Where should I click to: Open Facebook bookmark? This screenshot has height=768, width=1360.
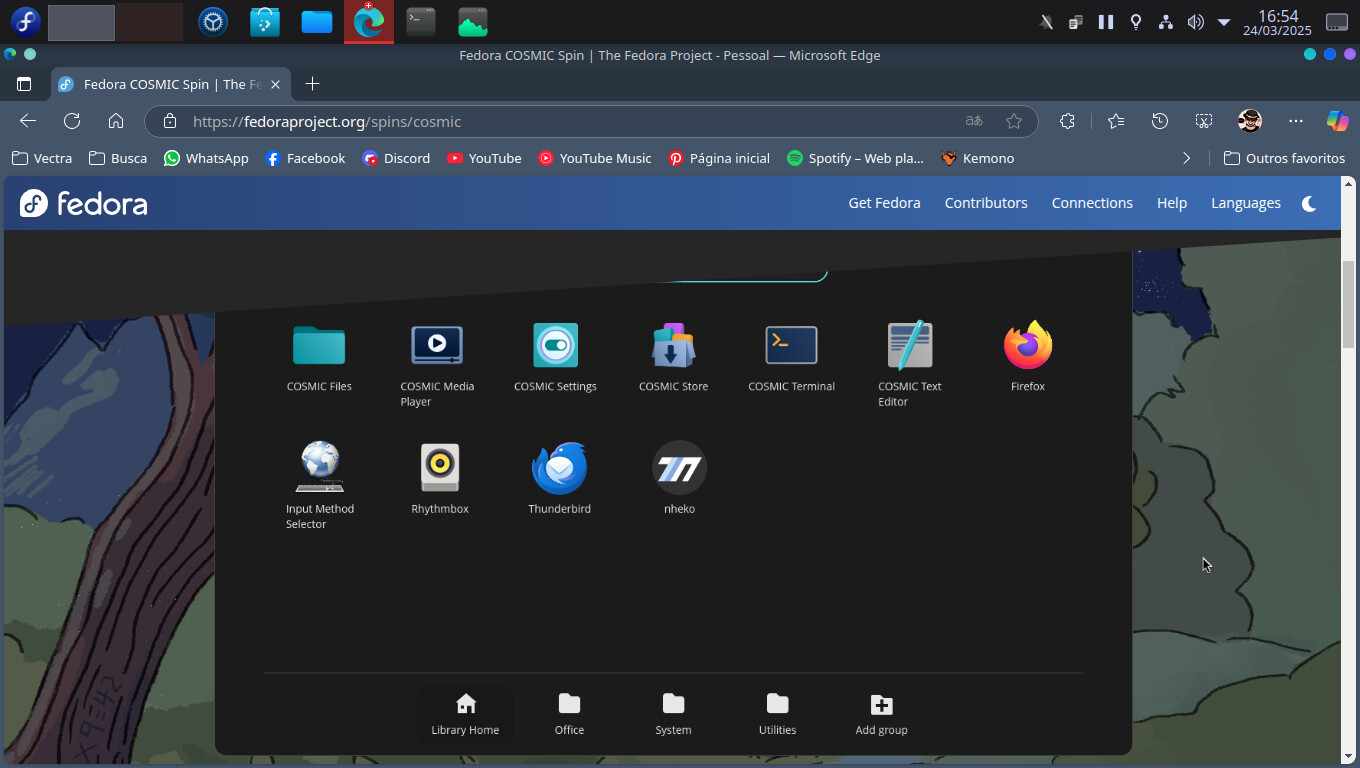point(305,158)
